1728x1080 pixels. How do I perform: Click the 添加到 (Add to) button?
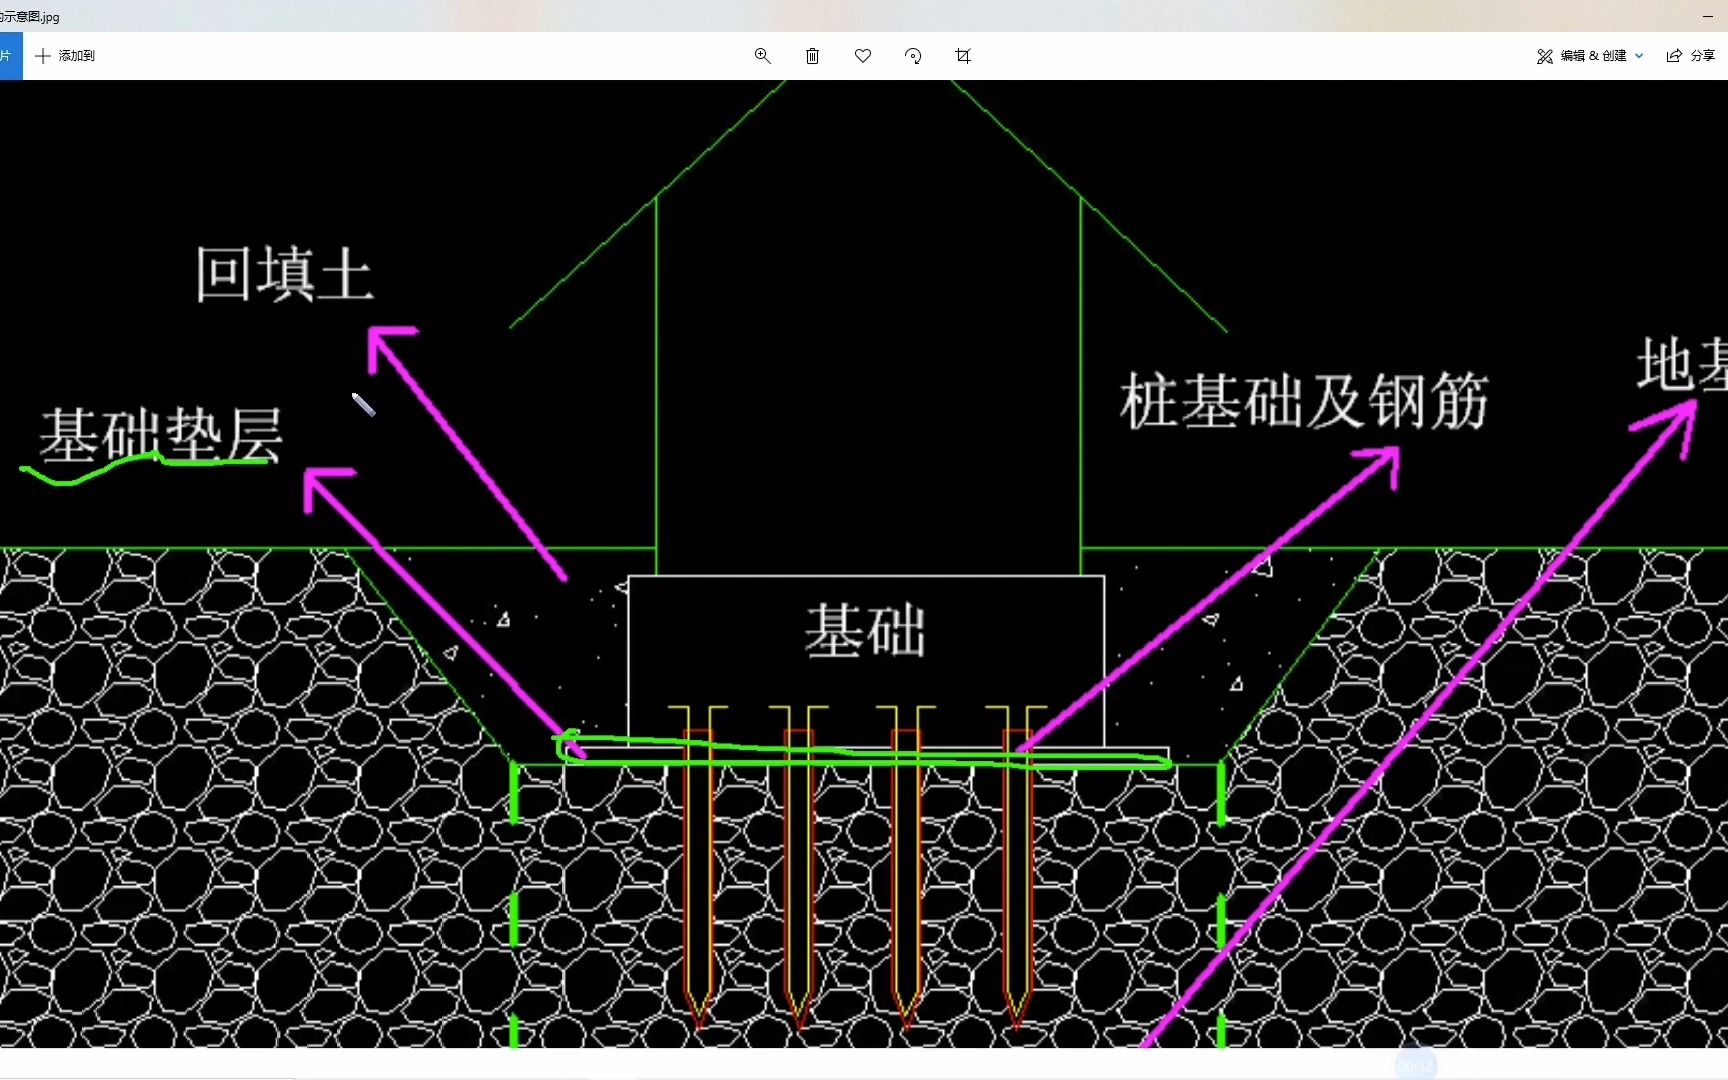pyautogui.click(x=65, y=56)
